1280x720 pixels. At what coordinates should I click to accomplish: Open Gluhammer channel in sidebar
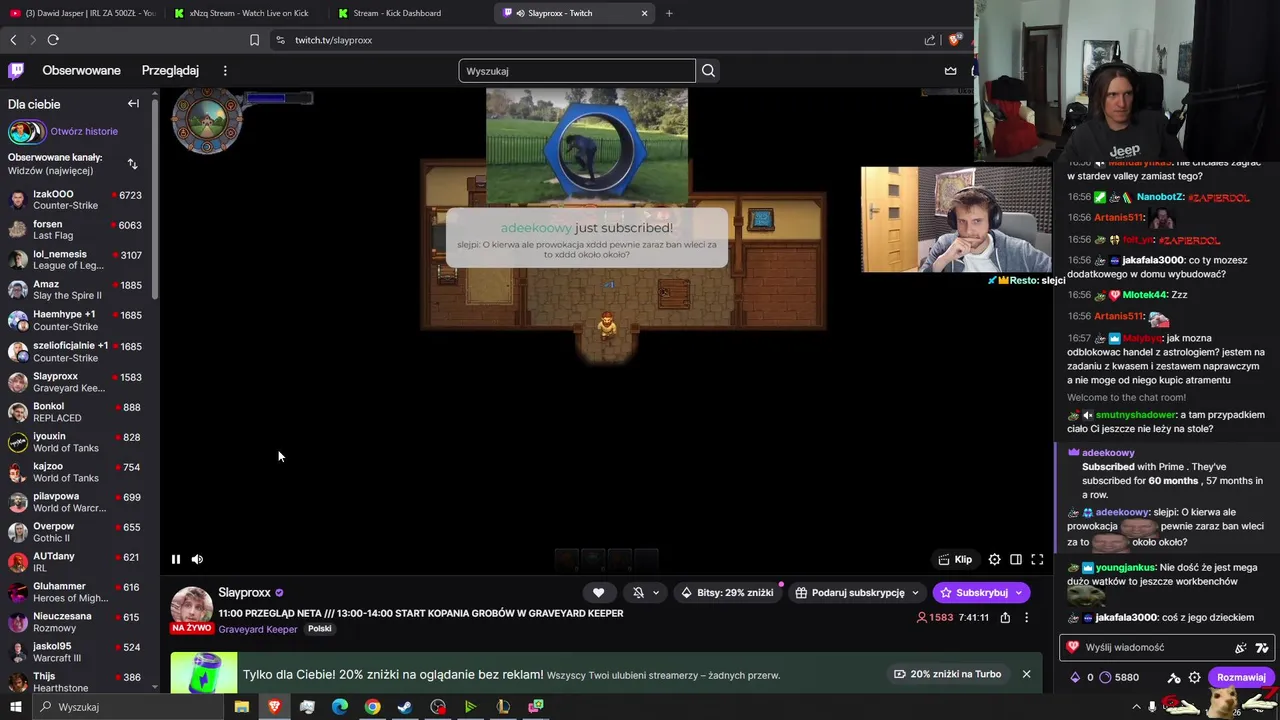point(76,592)
